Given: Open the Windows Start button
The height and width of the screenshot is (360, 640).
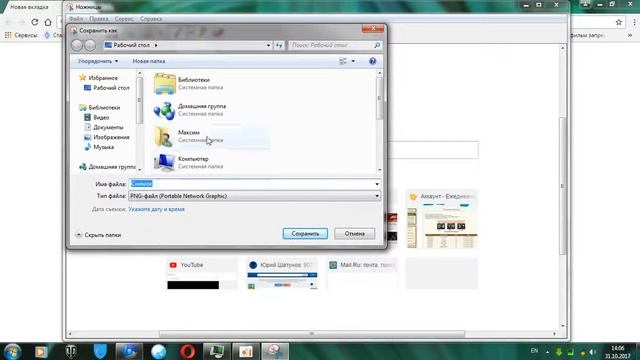Looking at the screenshot, I should click(x=12, y=351).
